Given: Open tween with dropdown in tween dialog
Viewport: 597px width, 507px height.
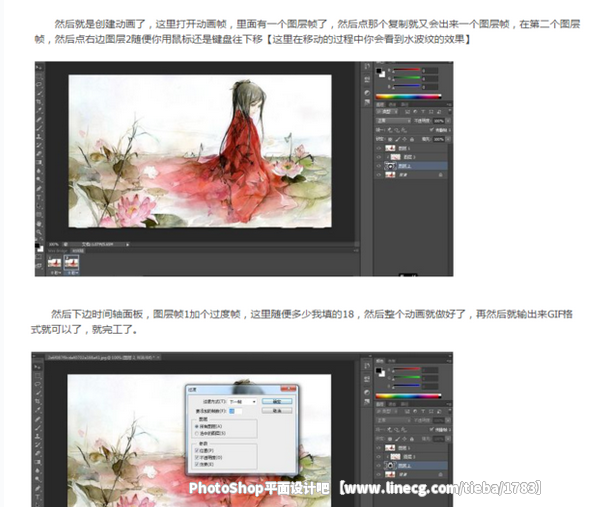Looking at the screenshot, I should [243, 402].
